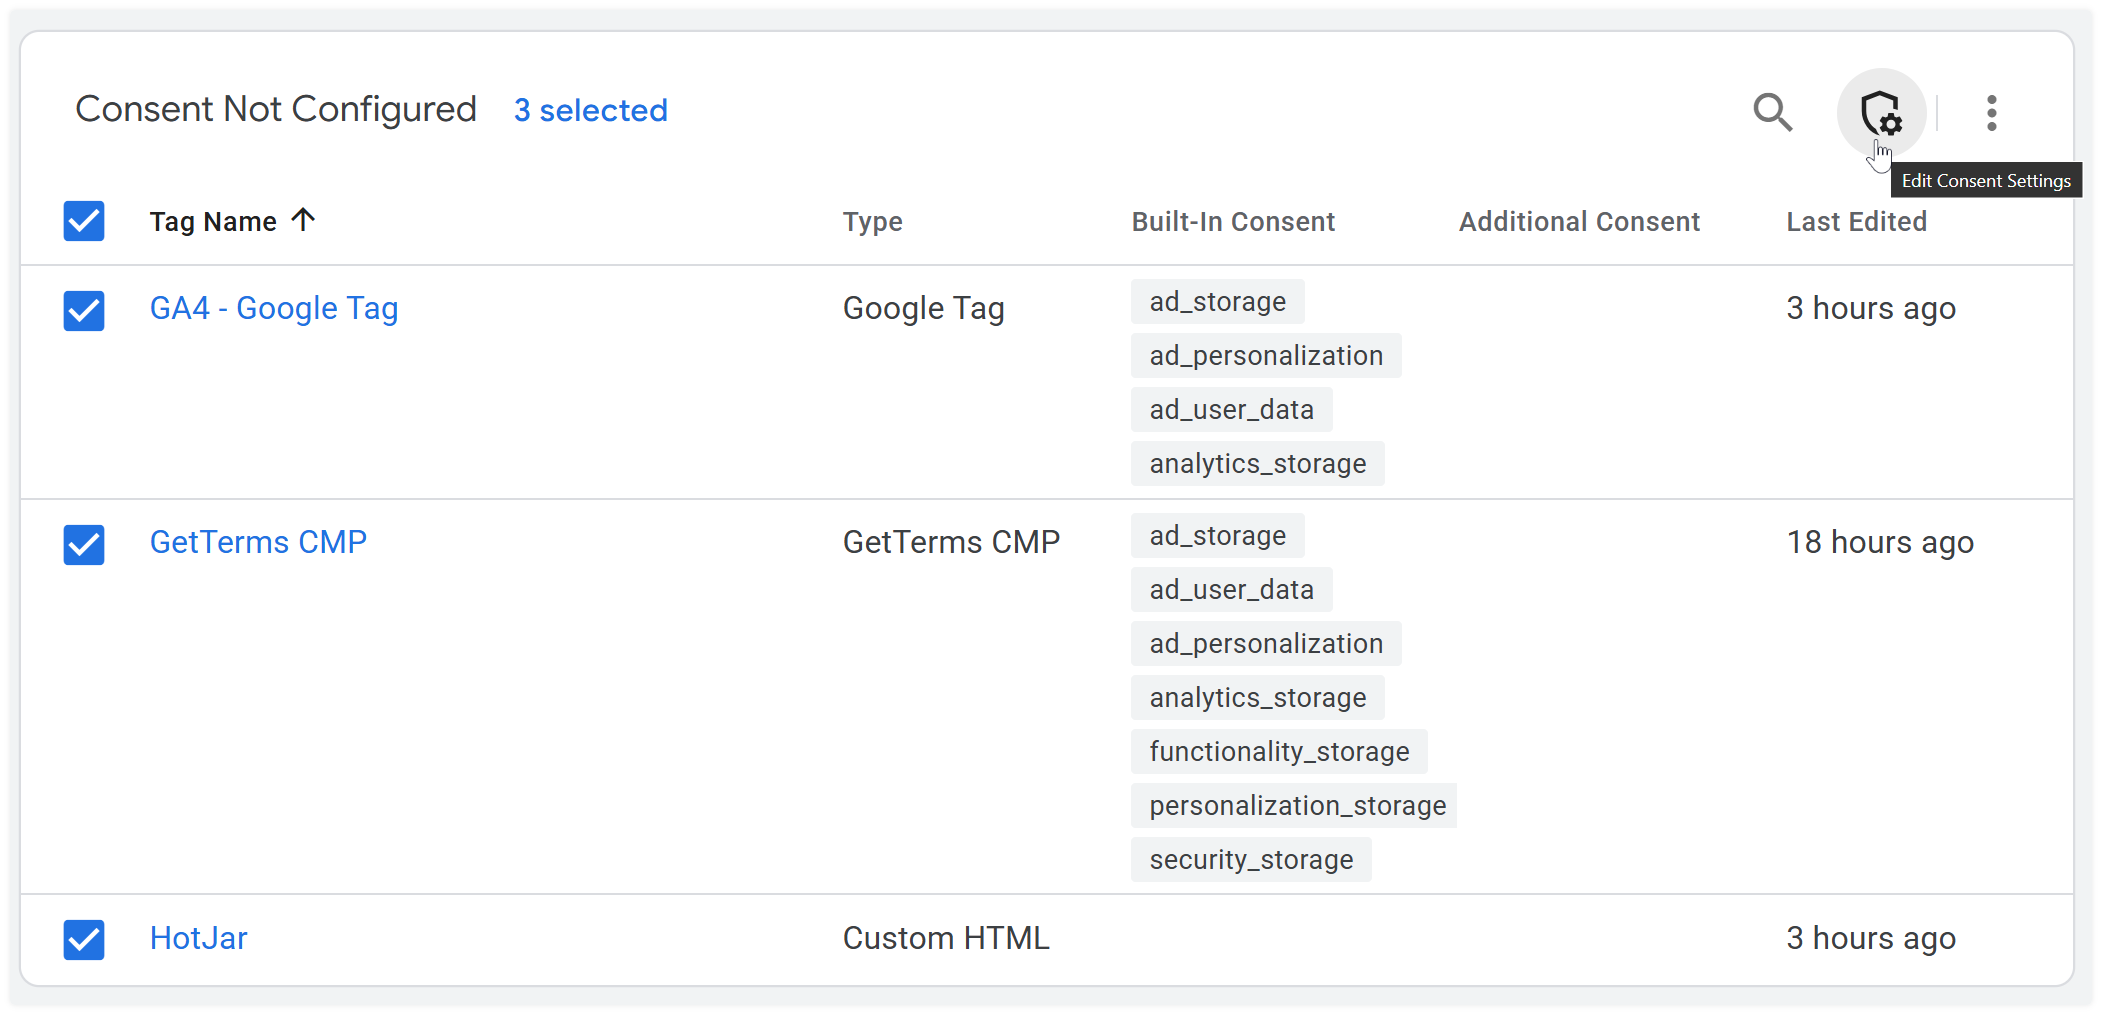This screenshot has height=1015, width=2102.
Task: Click the Tag Name sort arrow
Action: [303, 219]
